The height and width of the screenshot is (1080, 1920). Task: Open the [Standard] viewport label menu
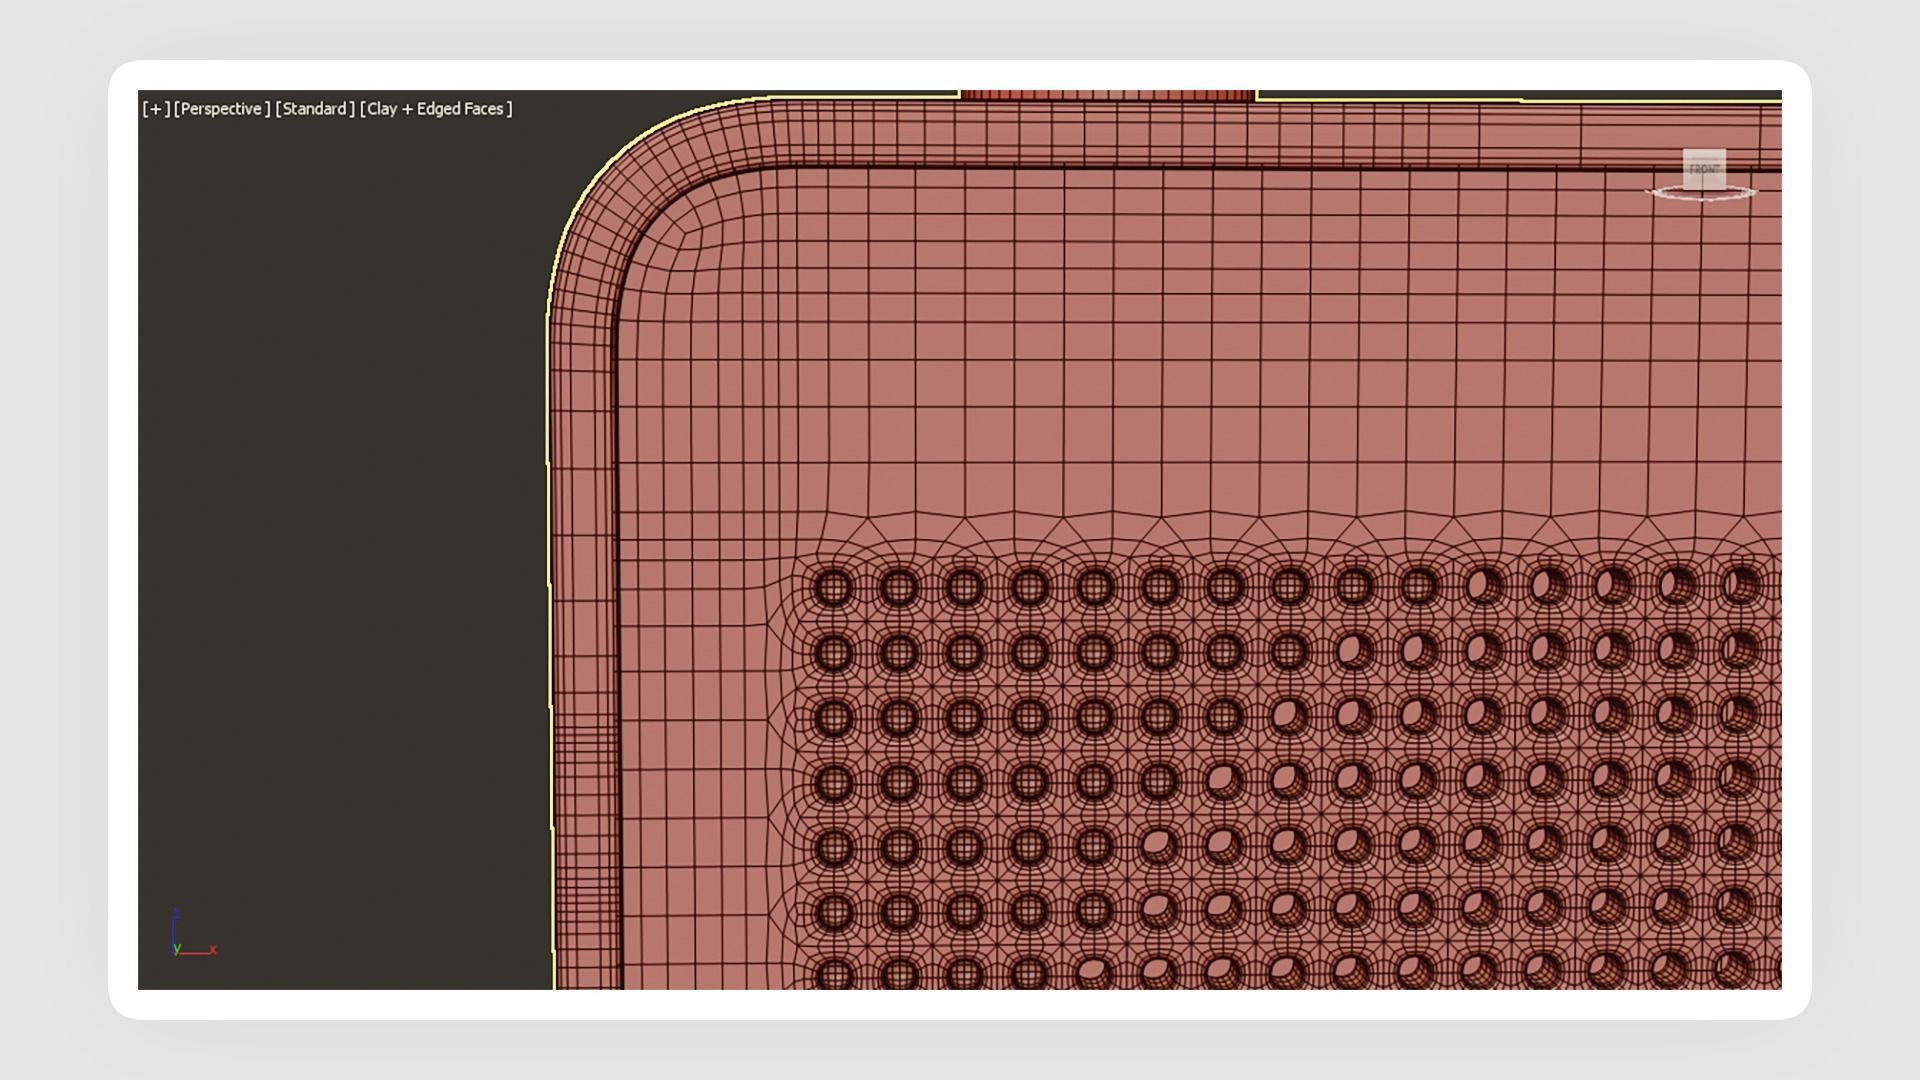coord(315,109)
